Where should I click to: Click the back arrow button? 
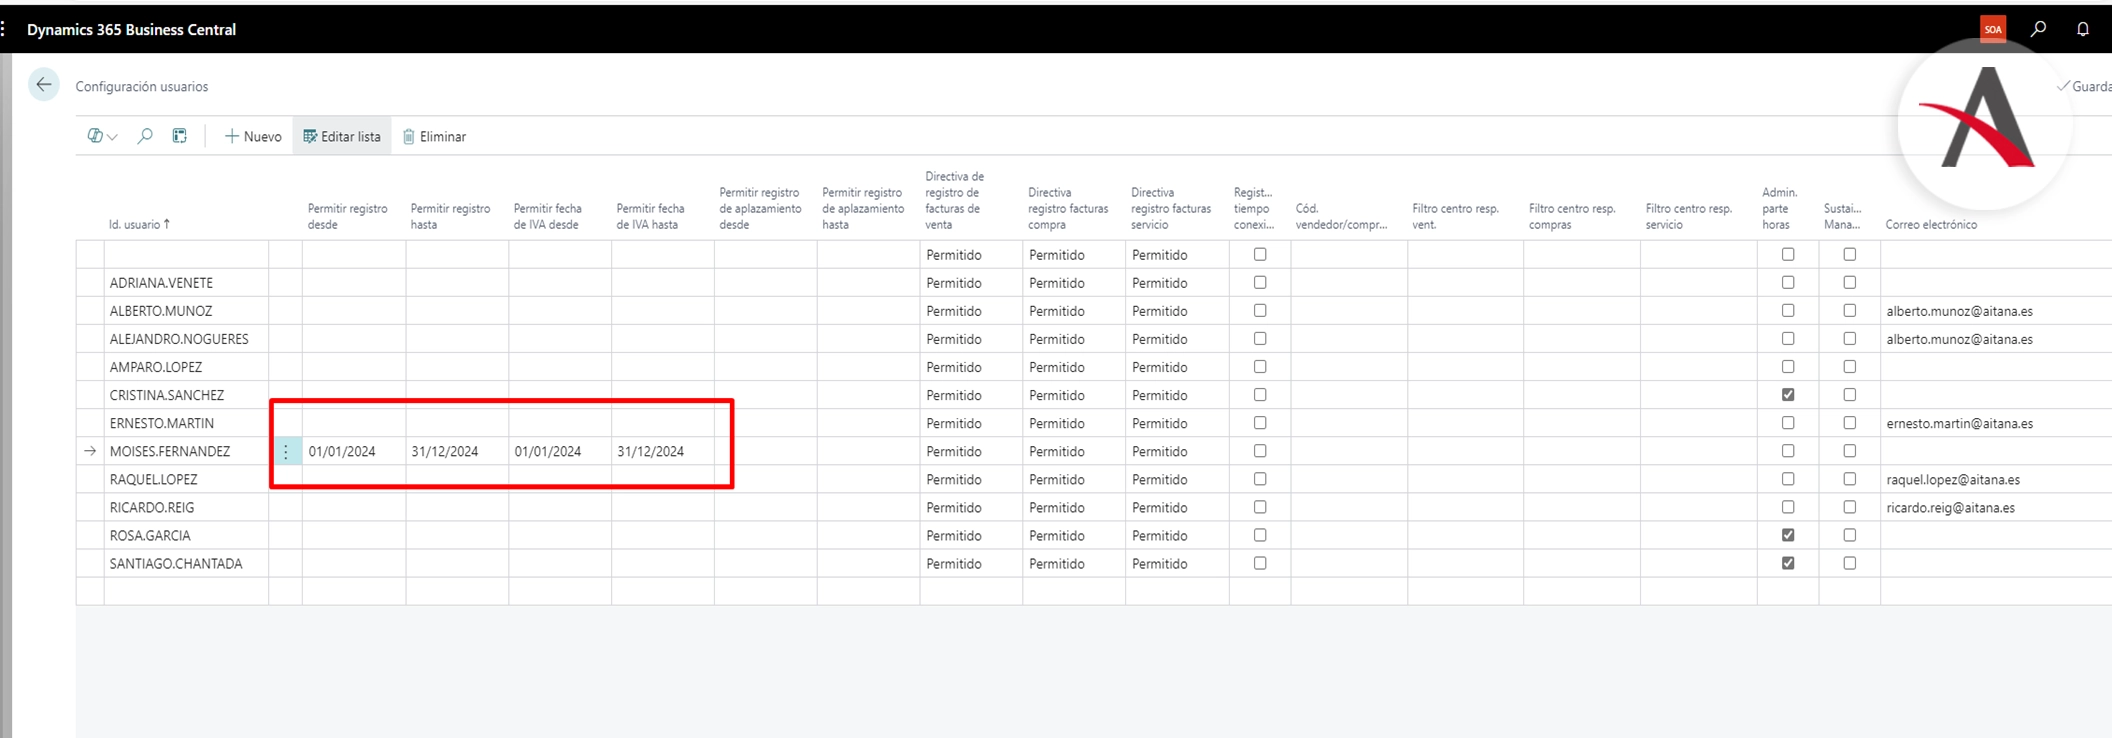click(44, 85)
